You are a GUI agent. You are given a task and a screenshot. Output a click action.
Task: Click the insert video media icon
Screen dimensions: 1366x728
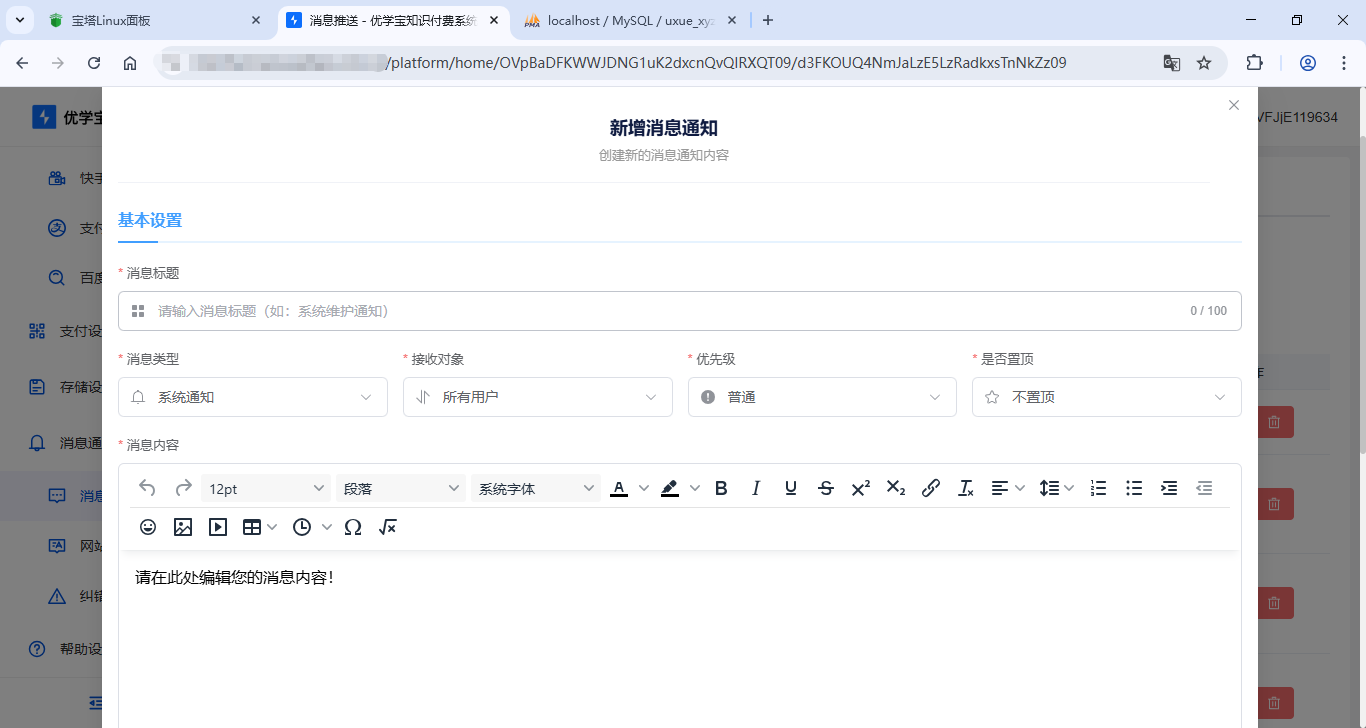(218, 527)
